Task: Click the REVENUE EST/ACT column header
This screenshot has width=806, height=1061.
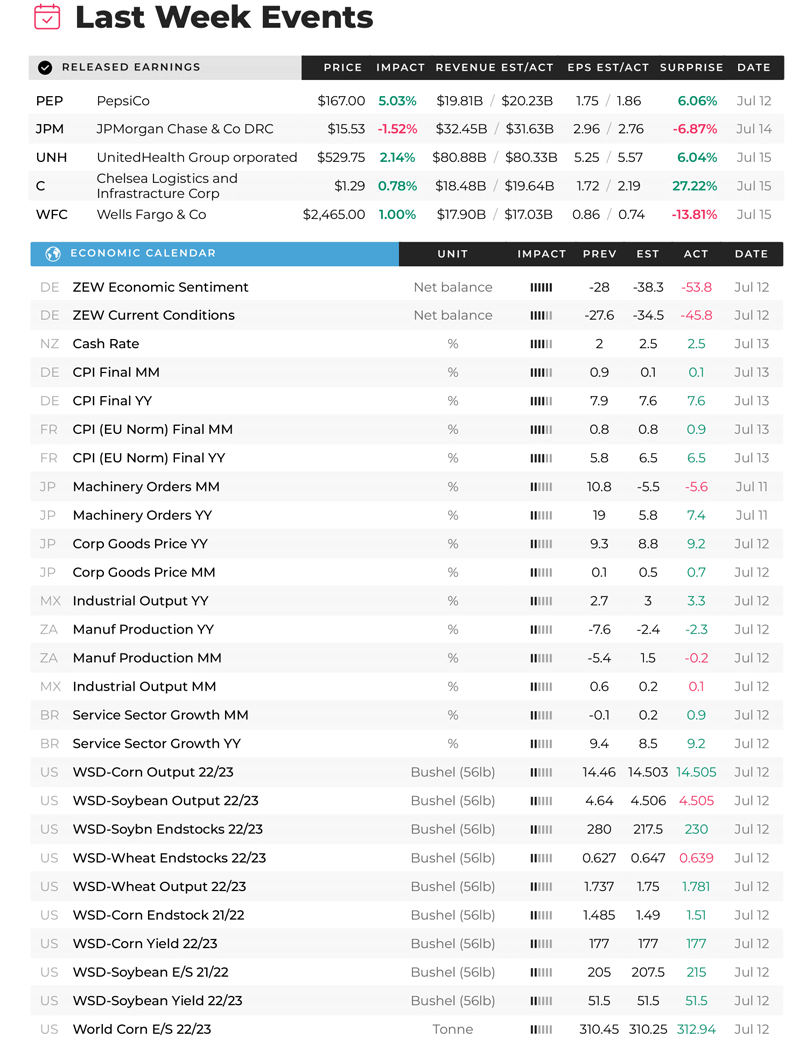Action: pos(495,68)
